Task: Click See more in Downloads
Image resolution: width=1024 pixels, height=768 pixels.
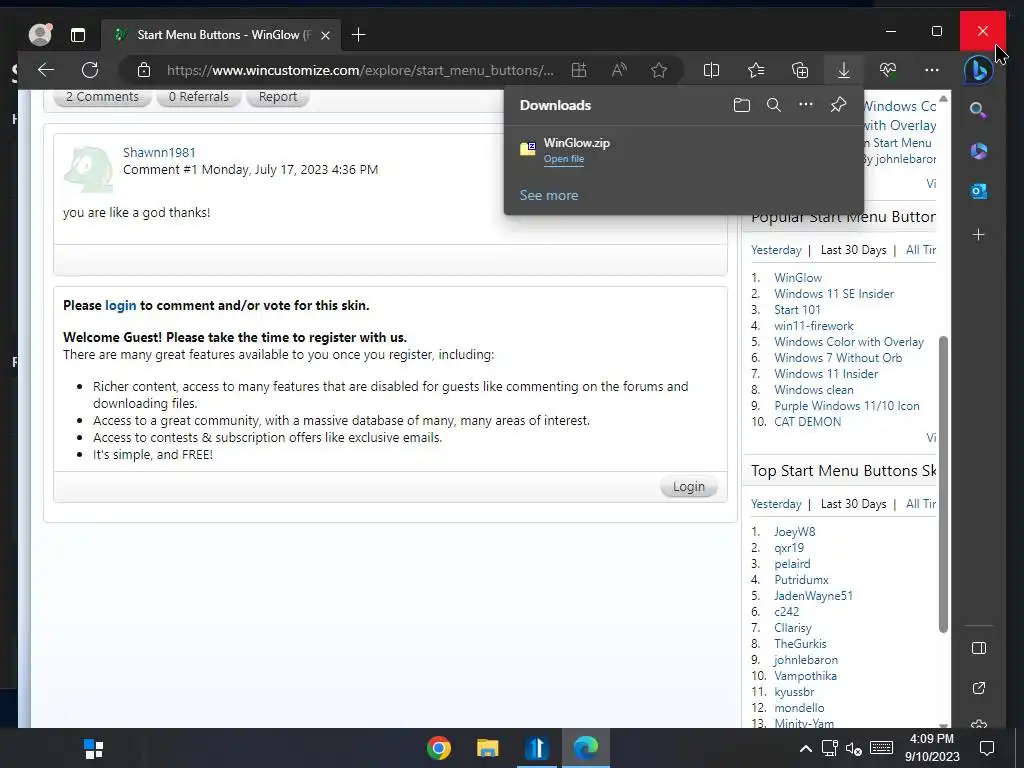Action: [549, 195]
